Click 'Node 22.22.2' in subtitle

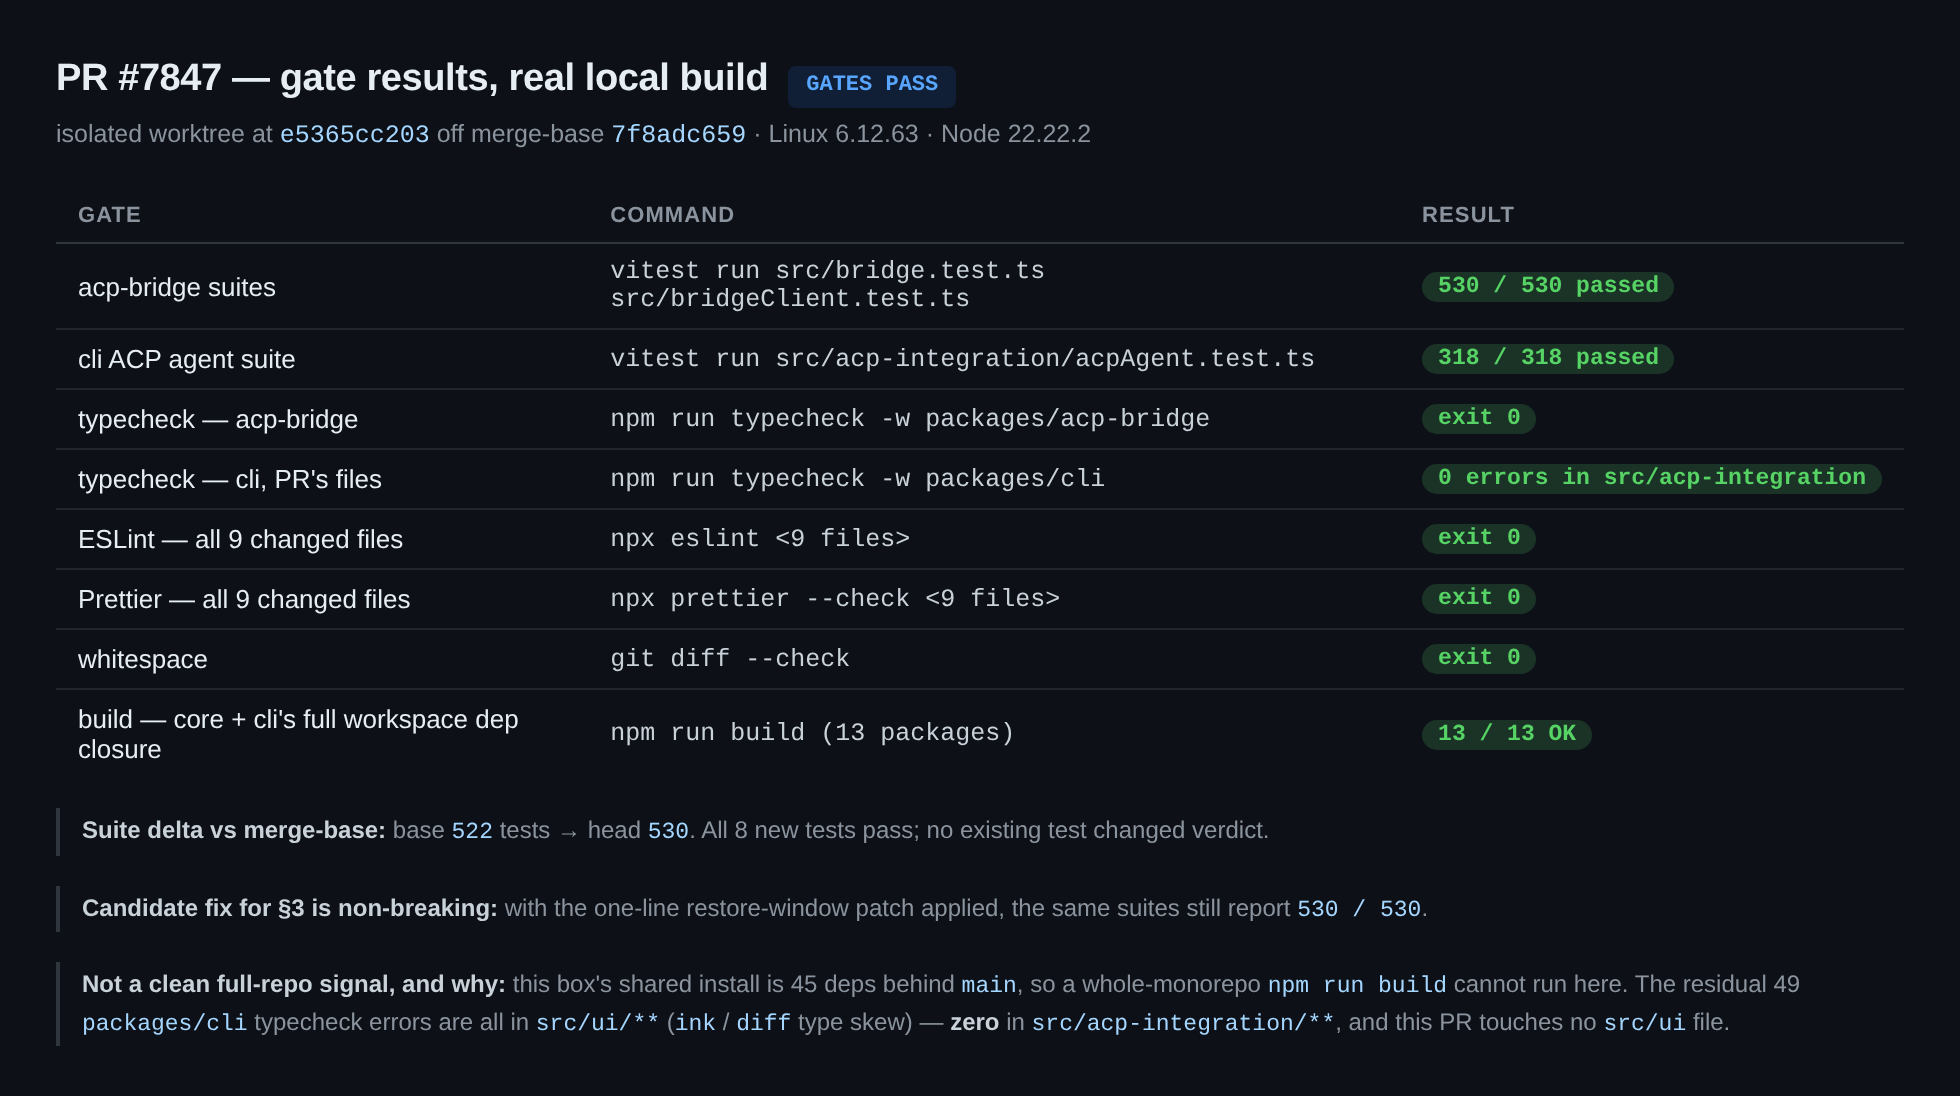coord(1016,134)
